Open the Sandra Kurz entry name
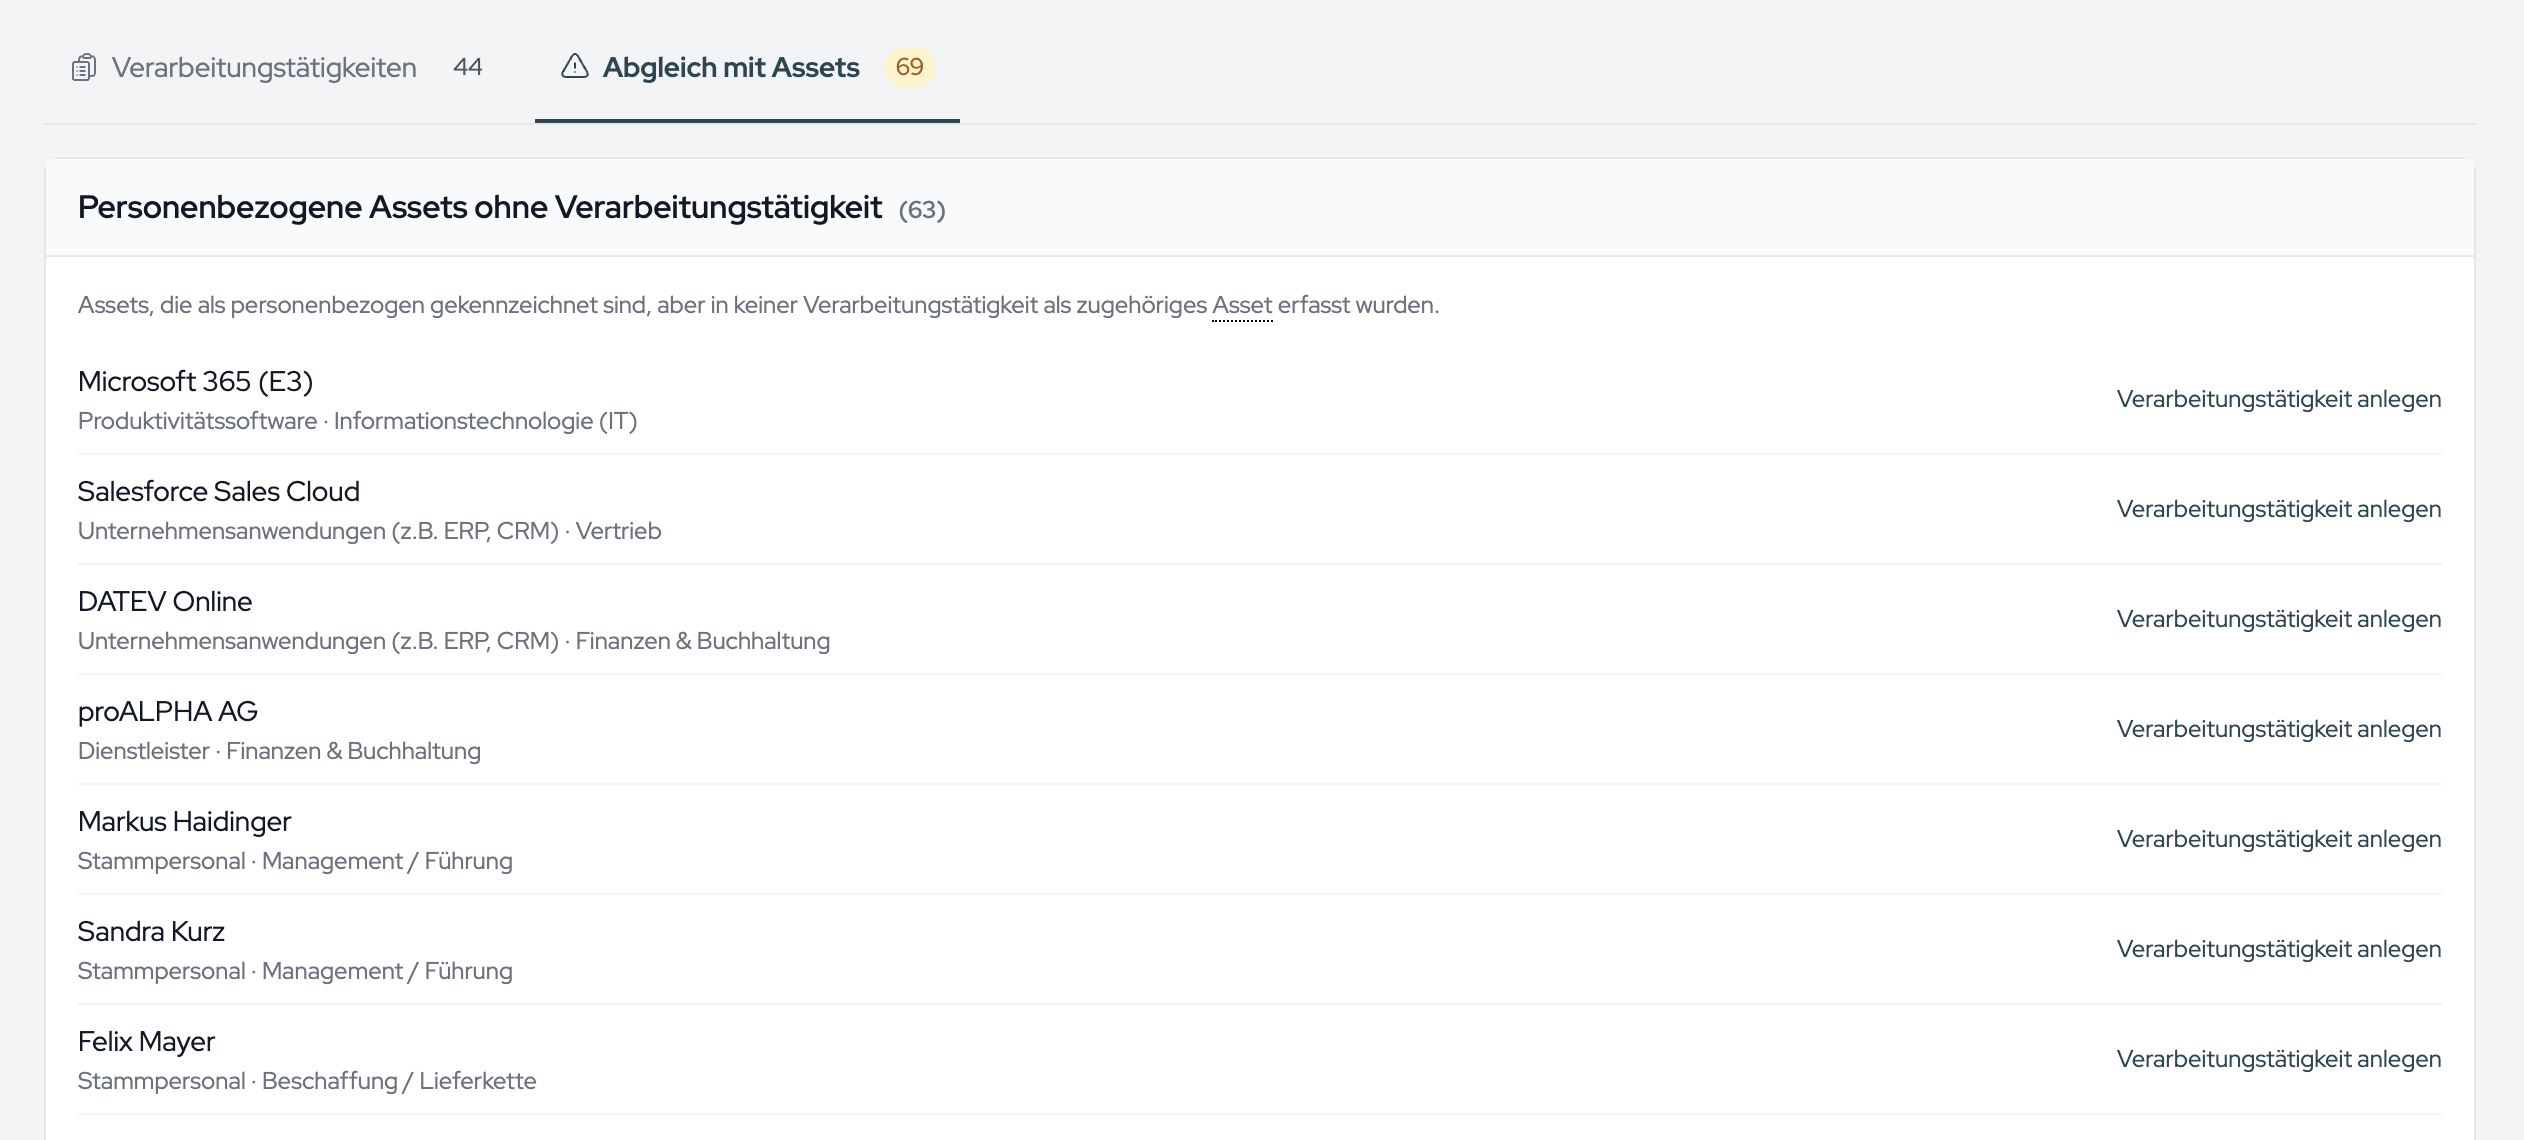 [x=151, y=931]
